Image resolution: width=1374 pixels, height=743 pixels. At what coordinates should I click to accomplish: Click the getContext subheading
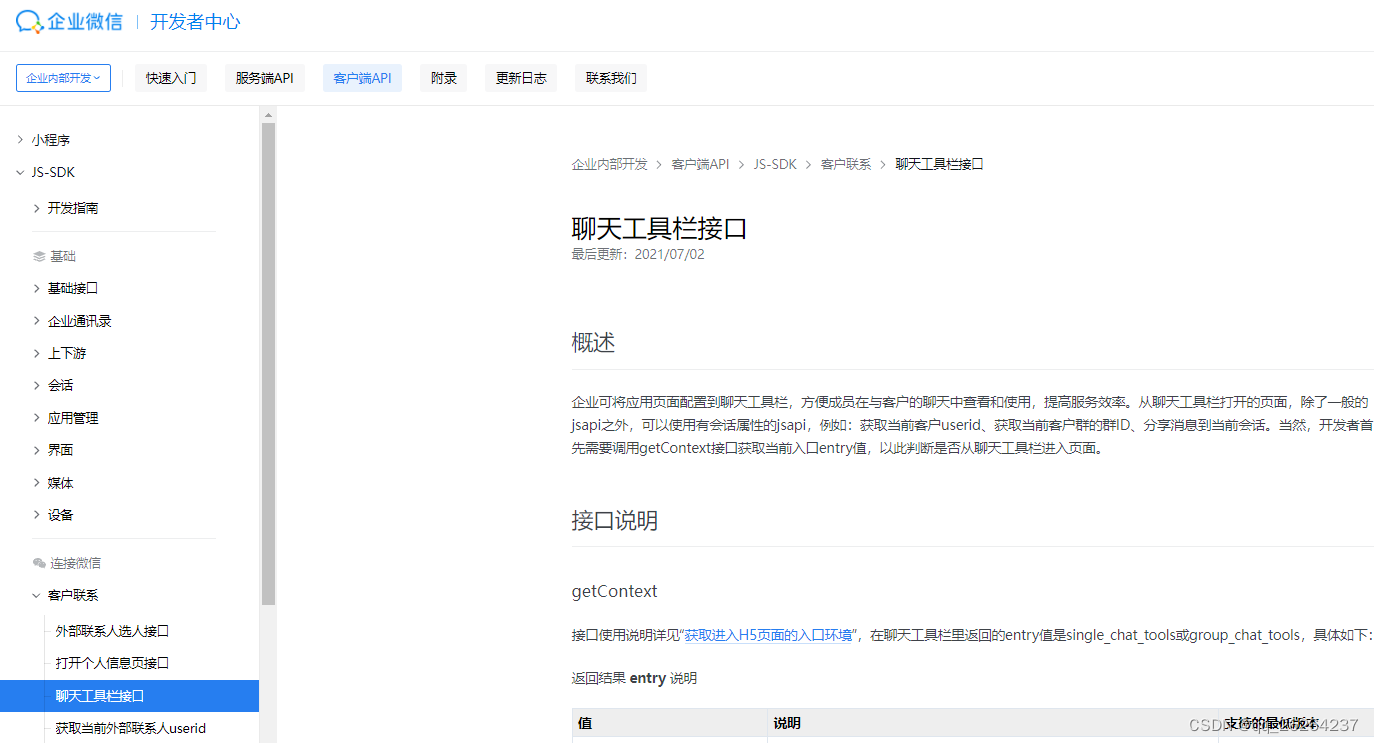coord(615,591)
